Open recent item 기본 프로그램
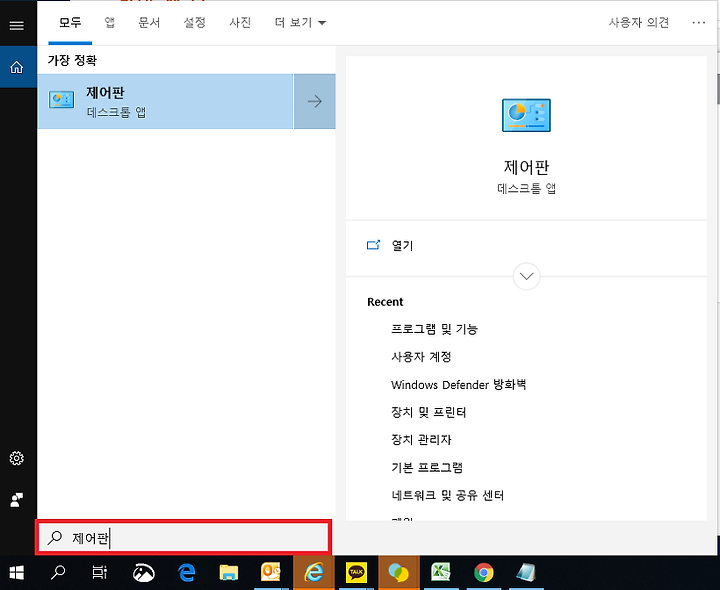This screenshot has height=590, width=720. click(x=427, y=467)
